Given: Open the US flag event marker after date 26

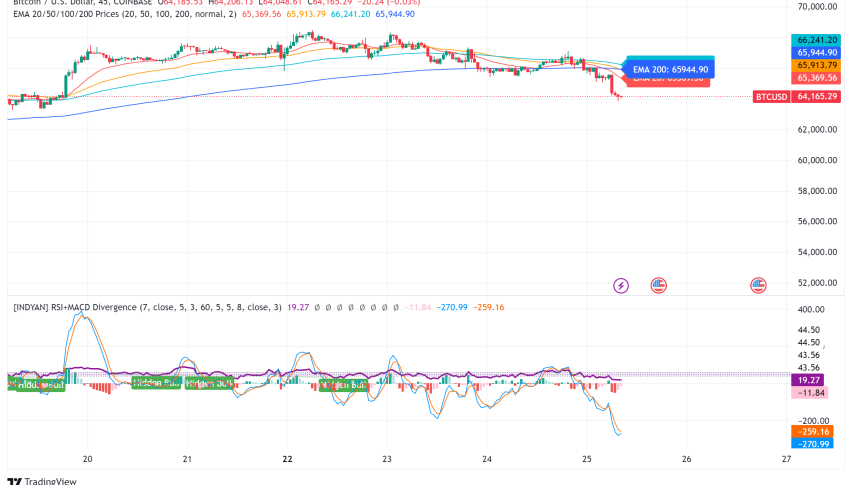Looking at the screenshot, I should click(x=758, y=285).
